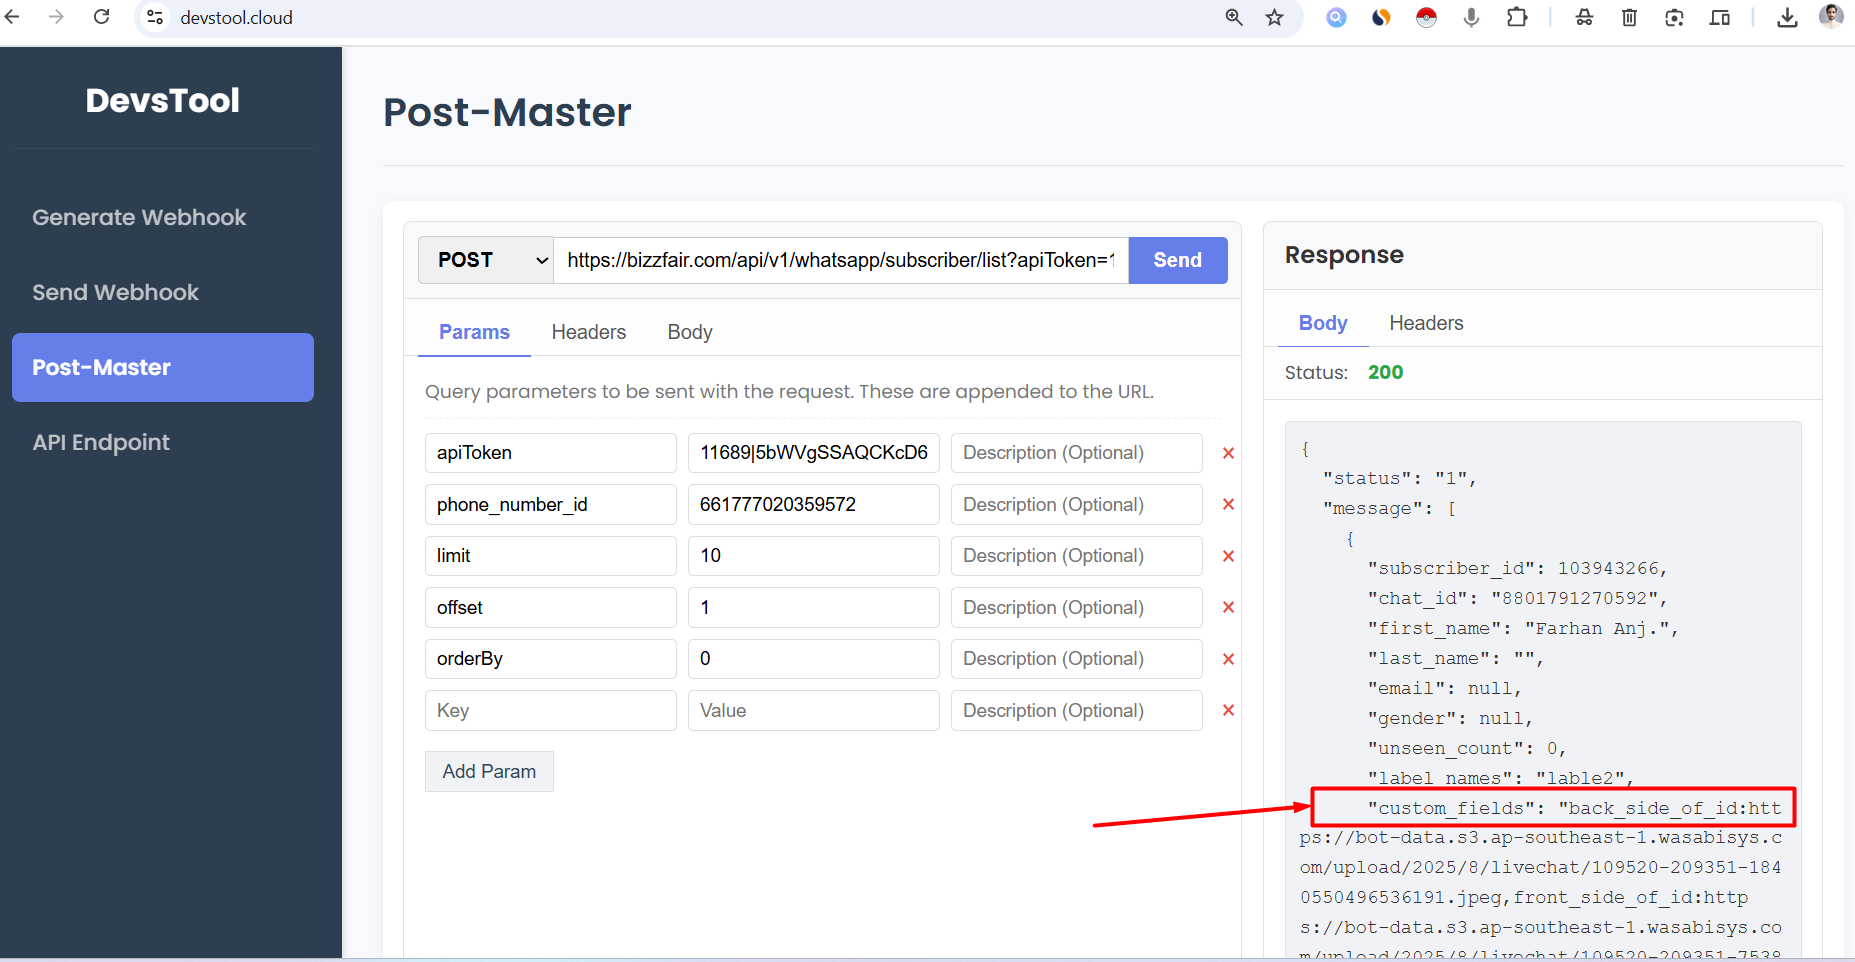Delete the phone_number_id parameter row
Viewport: 1855px width, 962px height.
click(1228, 505)
